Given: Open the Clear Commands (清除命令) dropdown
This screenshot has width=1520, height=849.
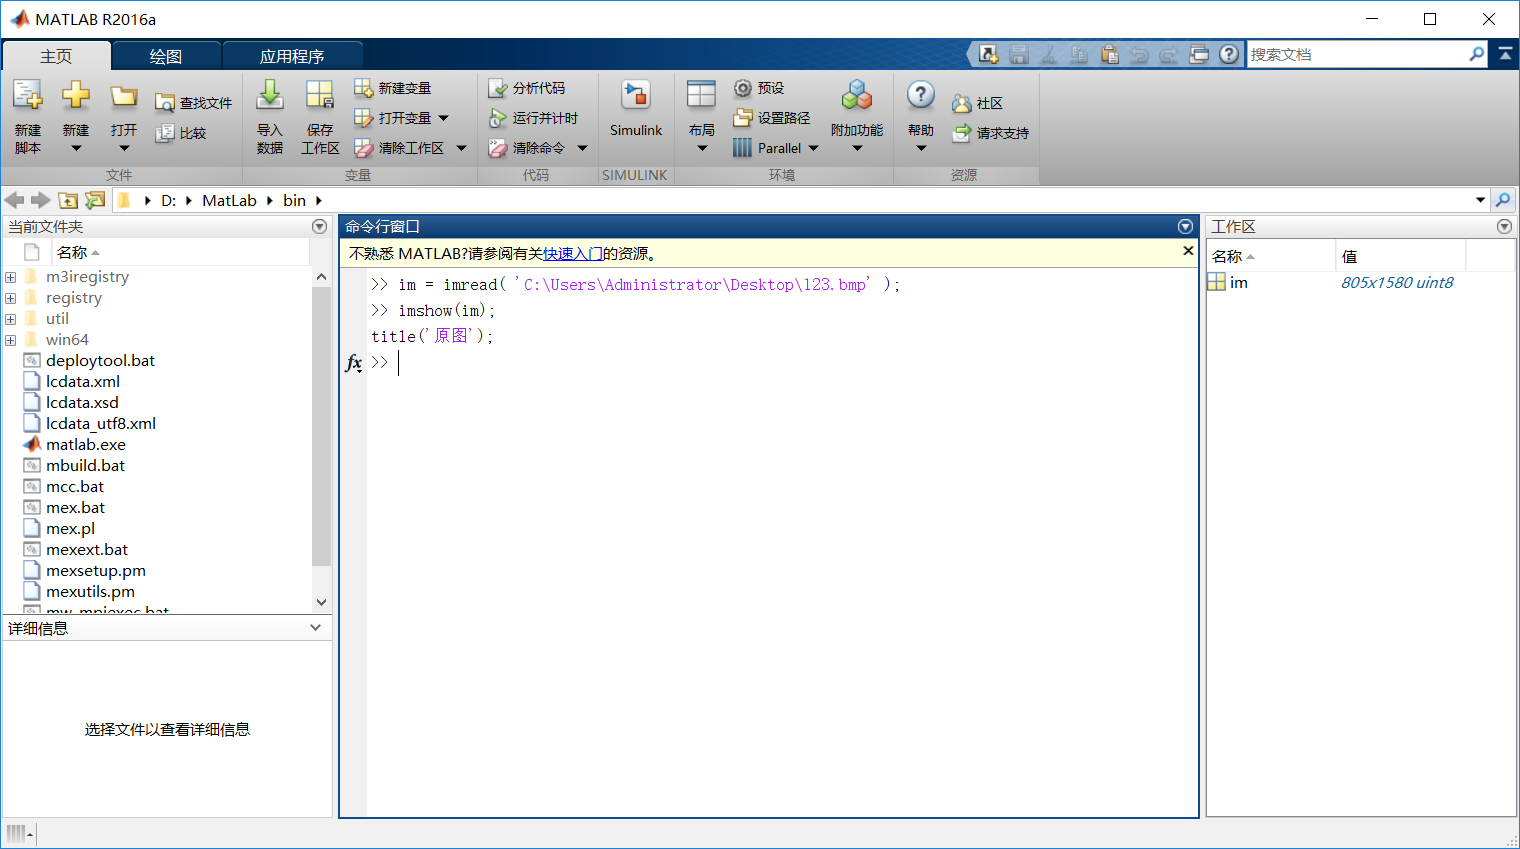Looking at the screenshot, I should [582, 148].
